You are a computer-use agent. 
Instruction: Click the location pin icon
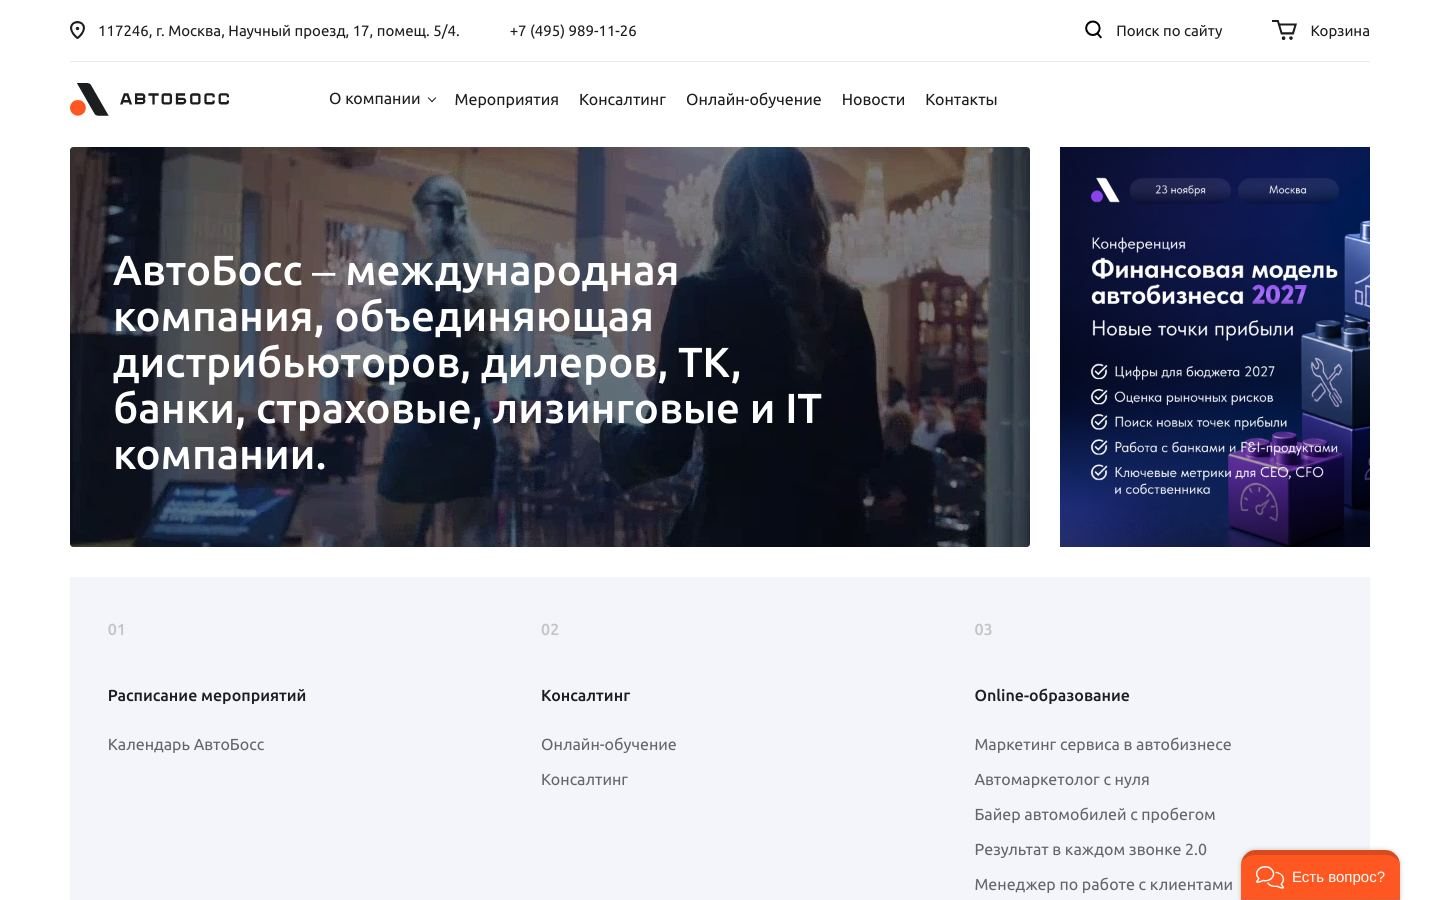[x=77, y=30]
